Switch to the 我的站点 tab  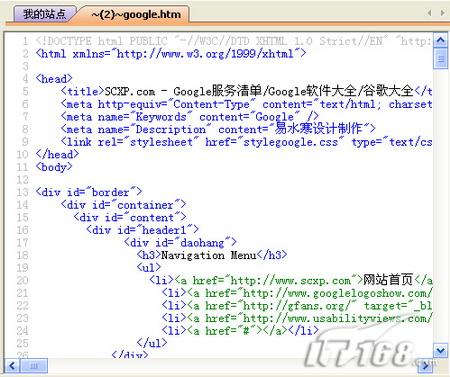point(44,14)
